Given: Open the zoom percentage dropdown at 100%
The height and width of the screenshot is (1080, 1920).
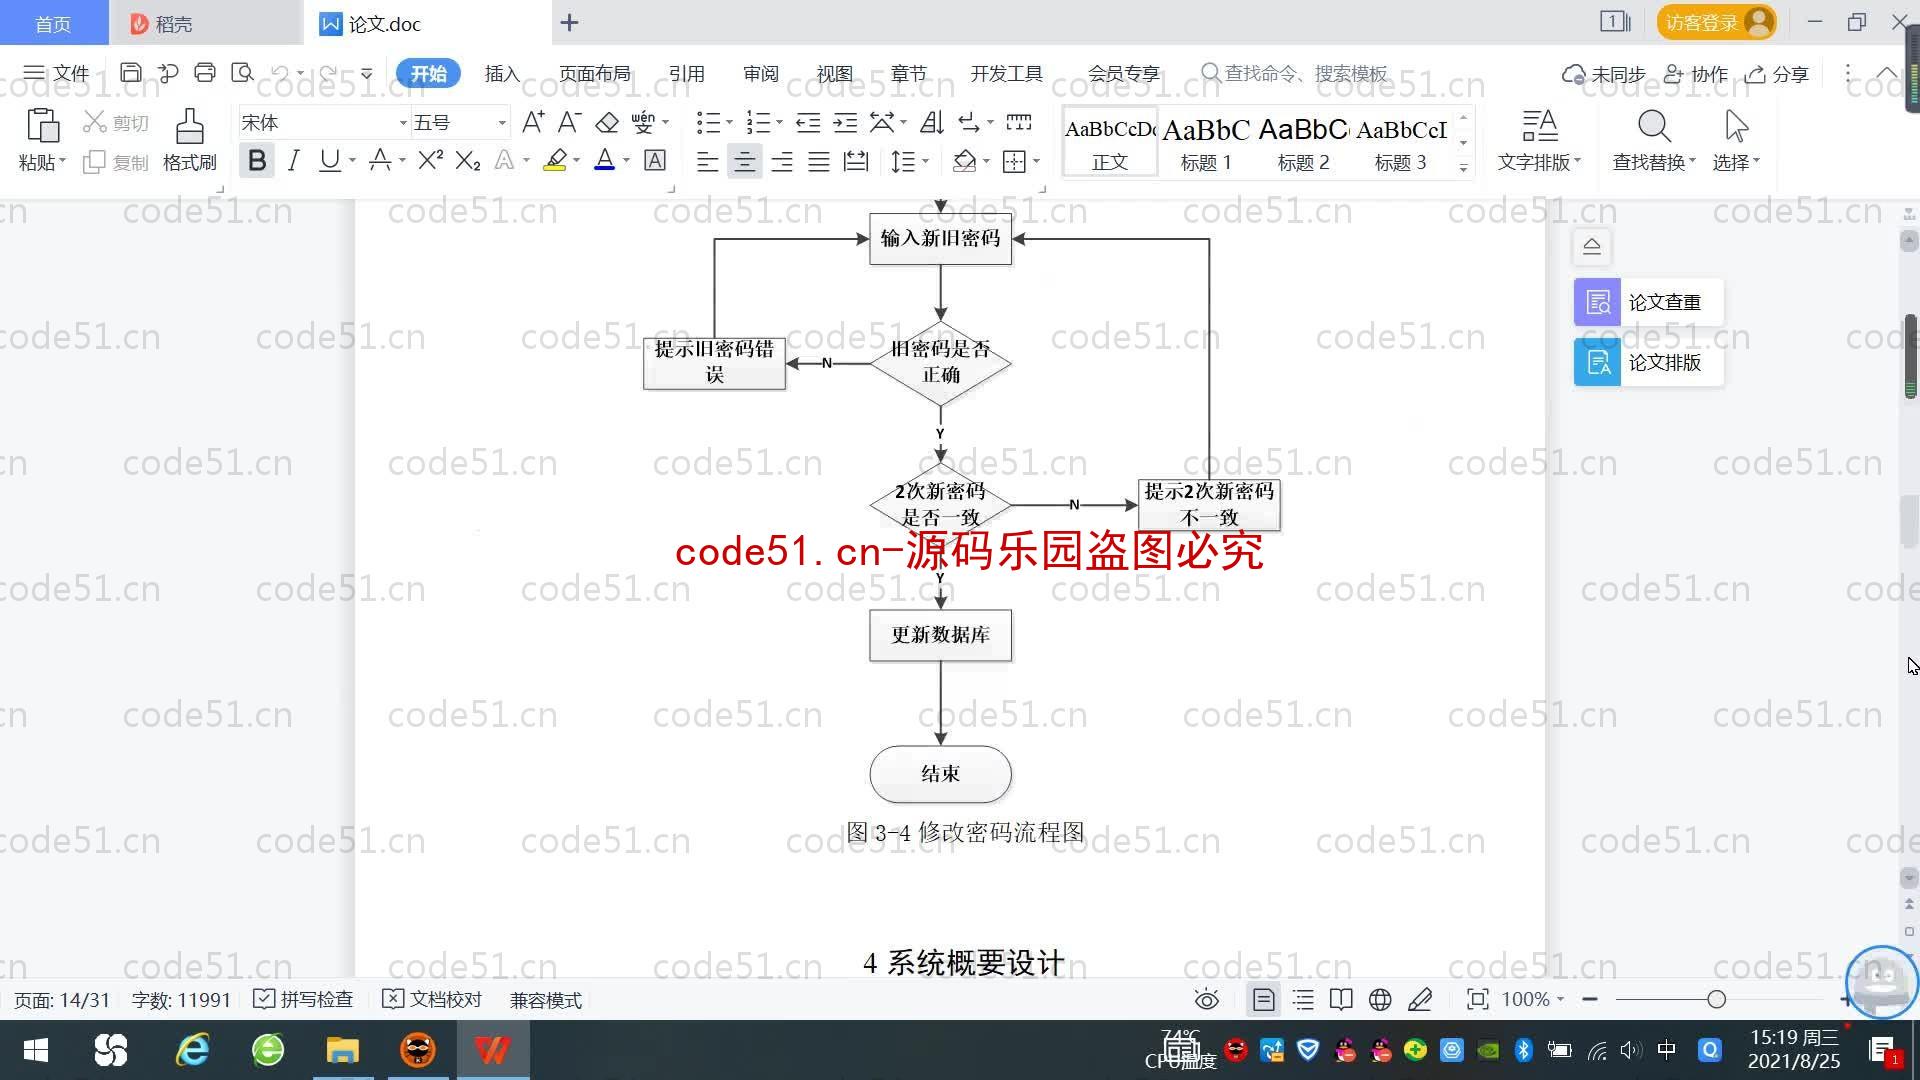Looking at the screenshot, I should pos(1532,999).
